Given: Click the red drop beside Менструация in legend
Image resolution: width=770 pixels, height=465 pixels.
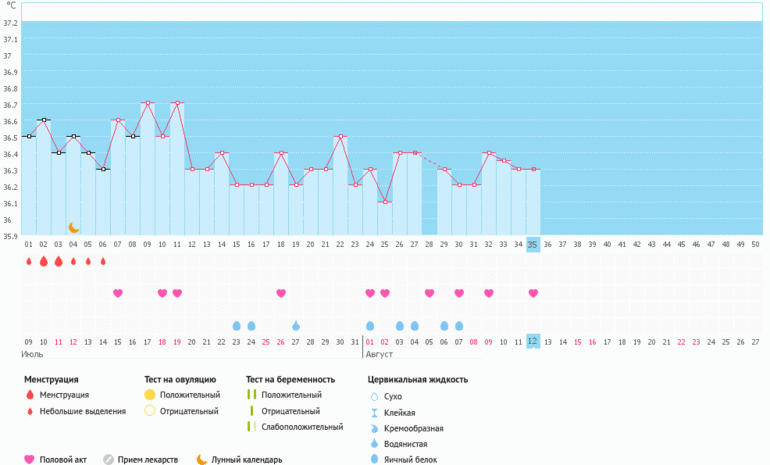Looking at the screenshot, I should pyautogui.click(x=30, y=395).
